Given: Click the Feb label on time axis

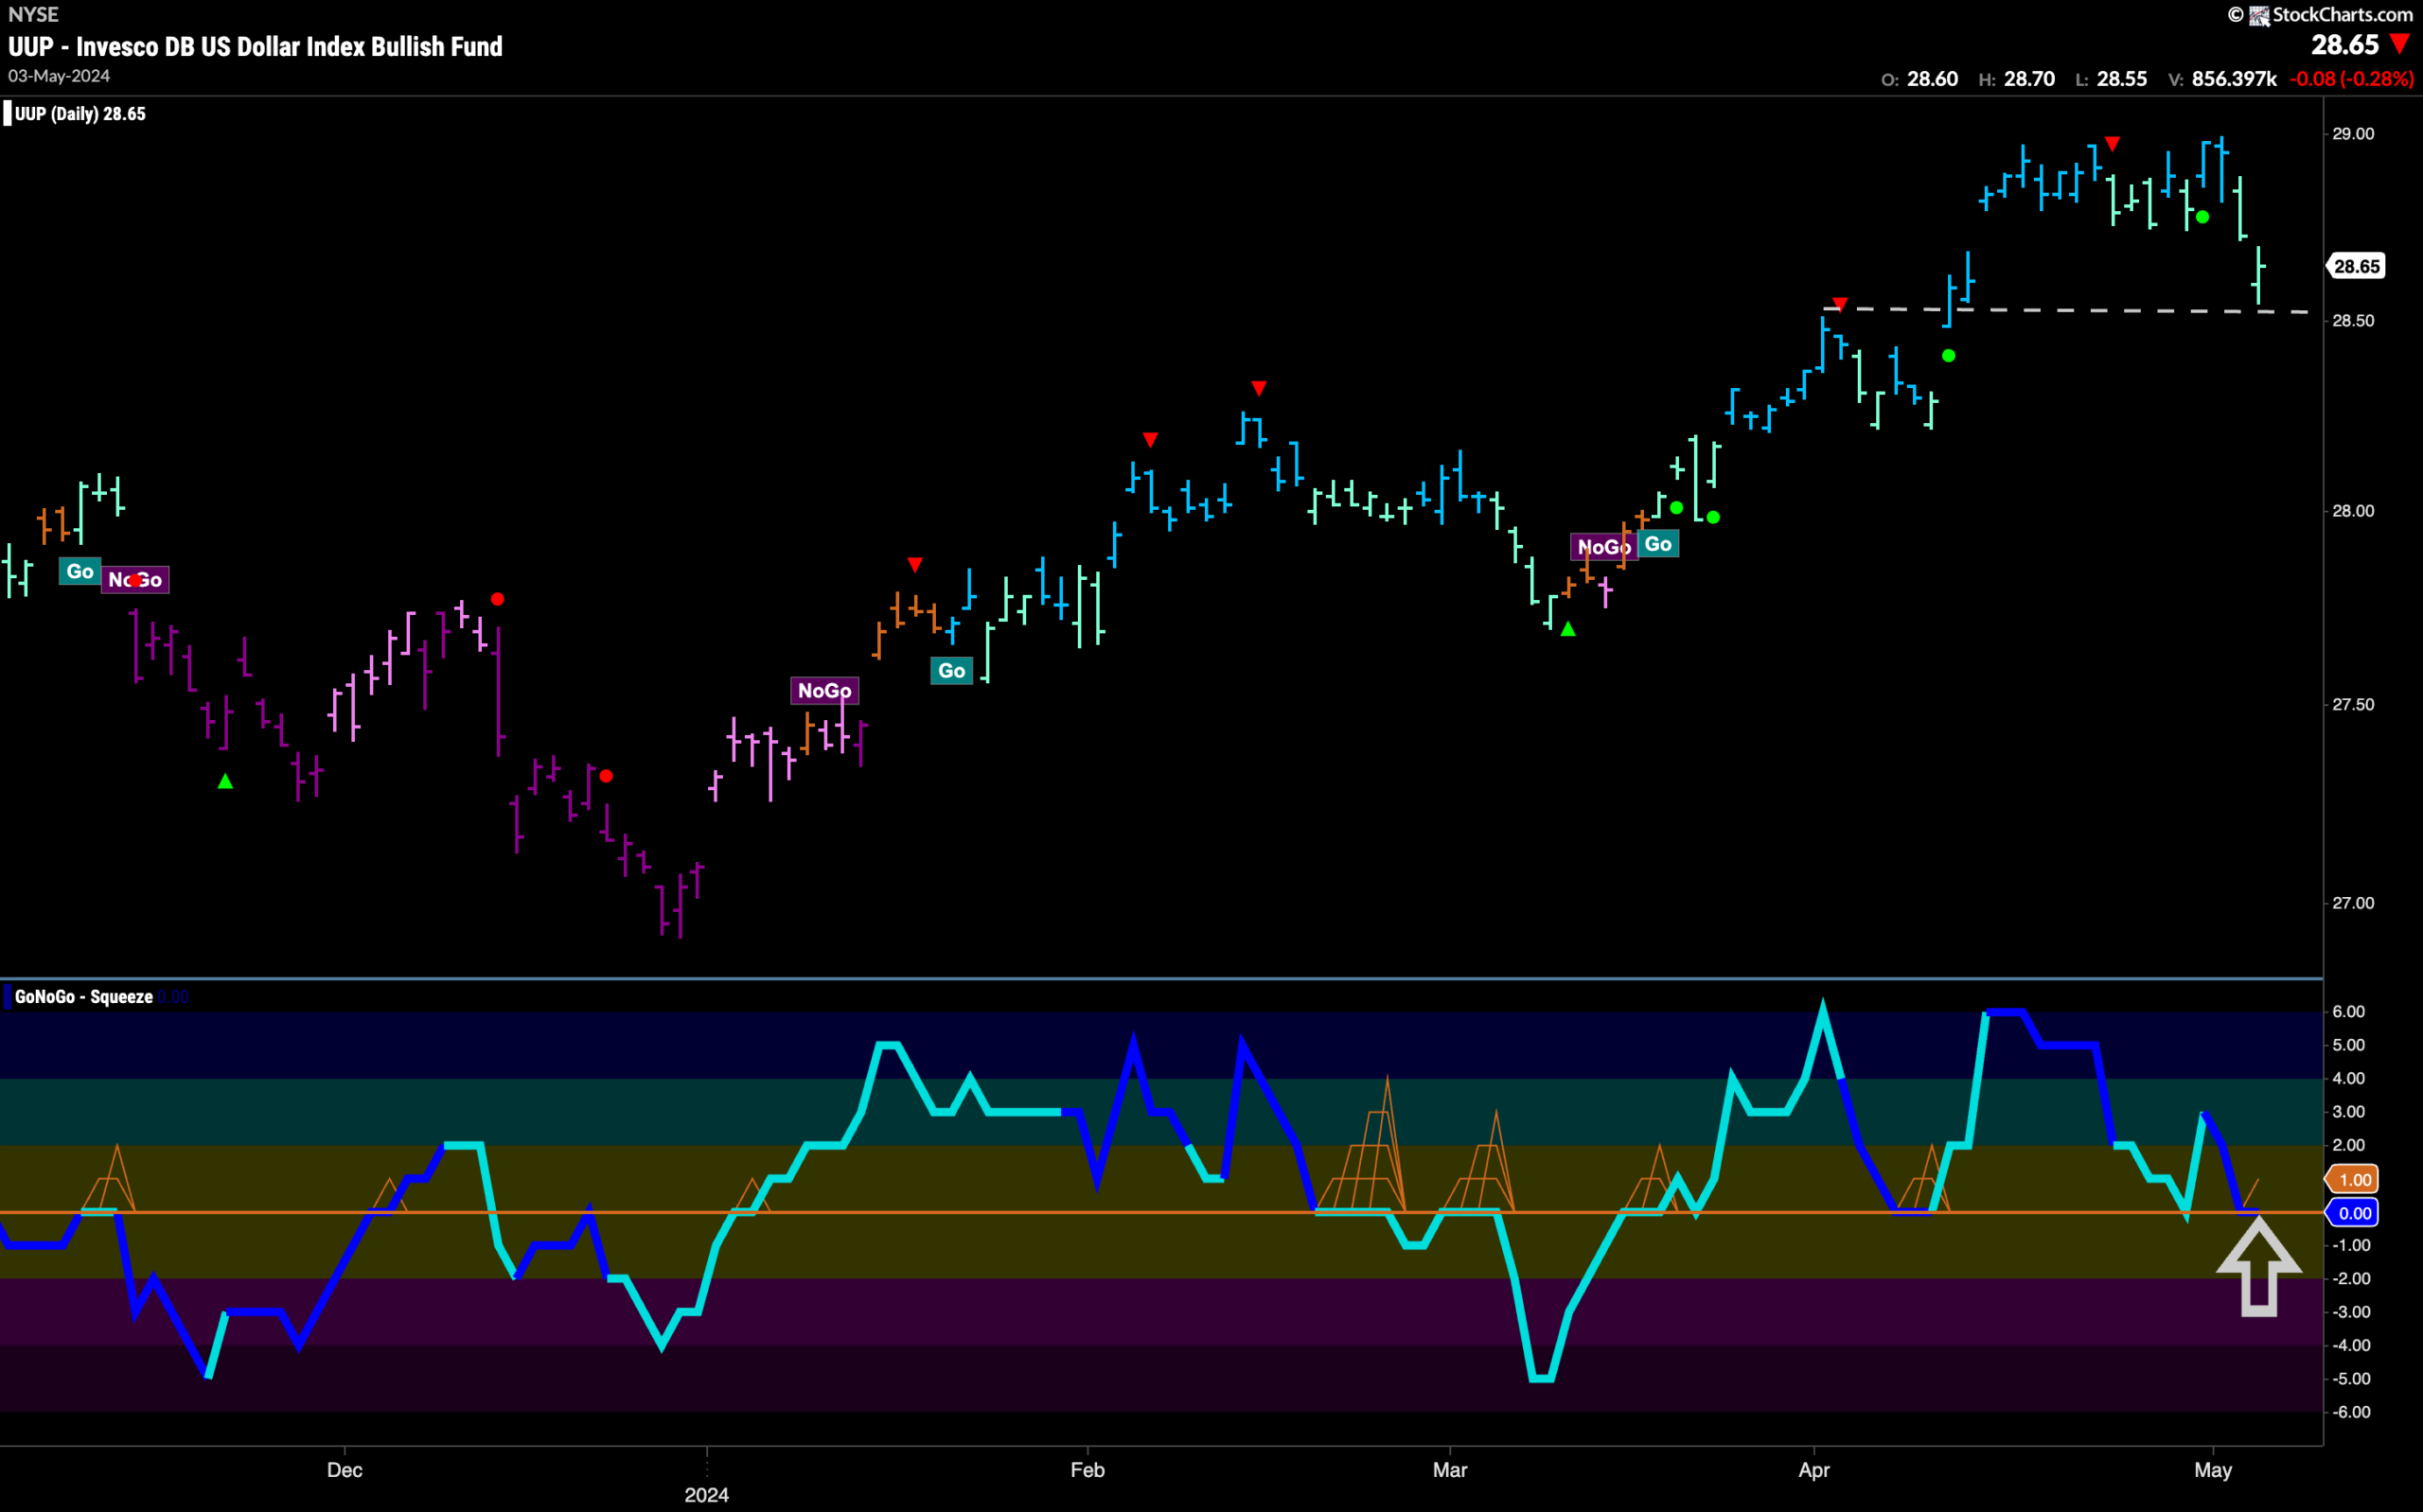Looking at the screenshot, I should [x=1087, y=1470].
